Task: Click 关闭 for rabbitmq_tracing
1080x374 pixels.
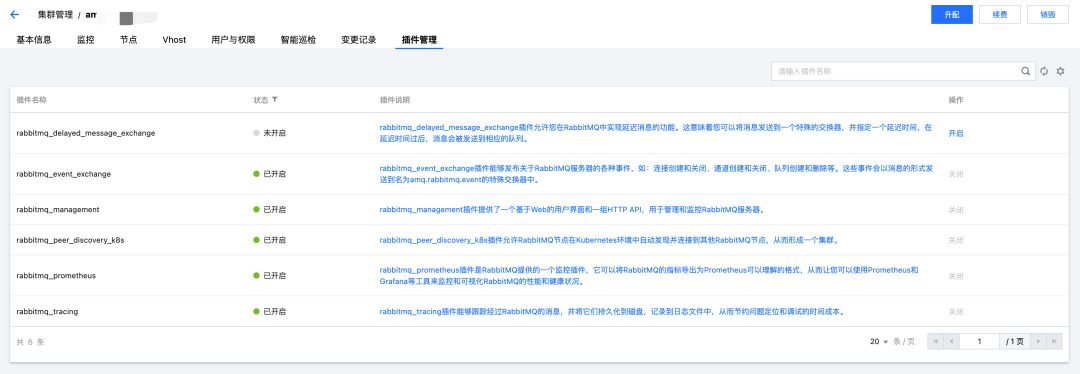Action: coord(956,311)
